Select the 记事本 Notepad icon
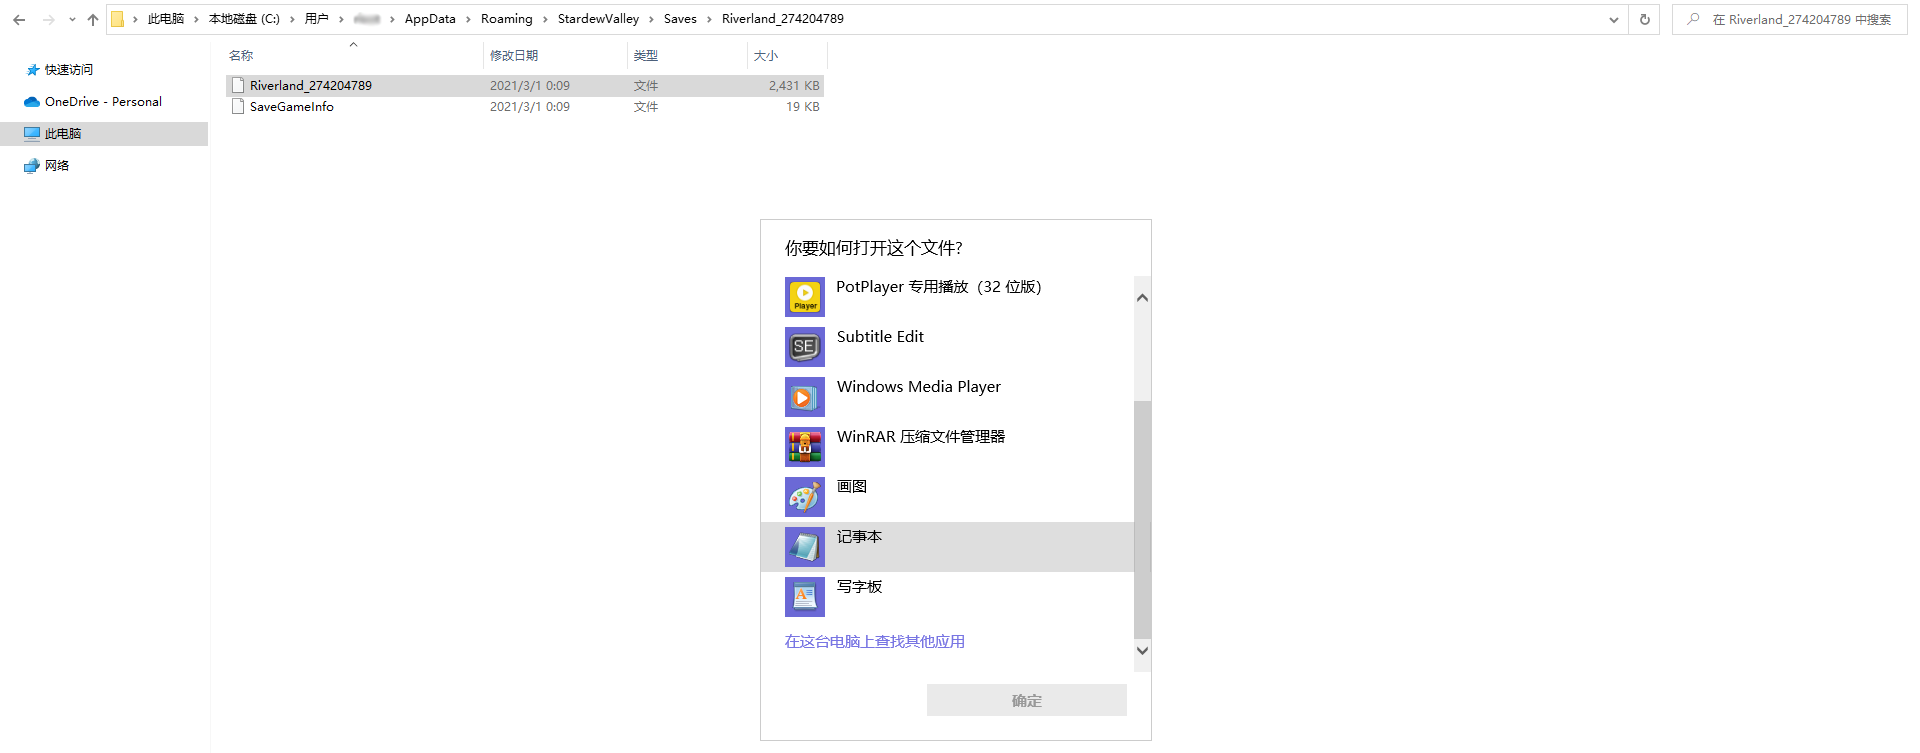 pos(805,547)
